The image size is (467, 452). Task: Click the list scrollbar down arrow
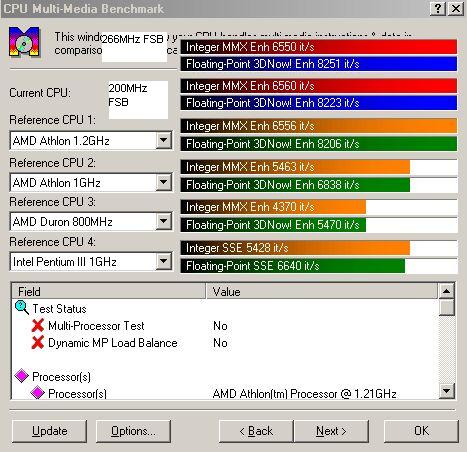(x=447, y=390)
